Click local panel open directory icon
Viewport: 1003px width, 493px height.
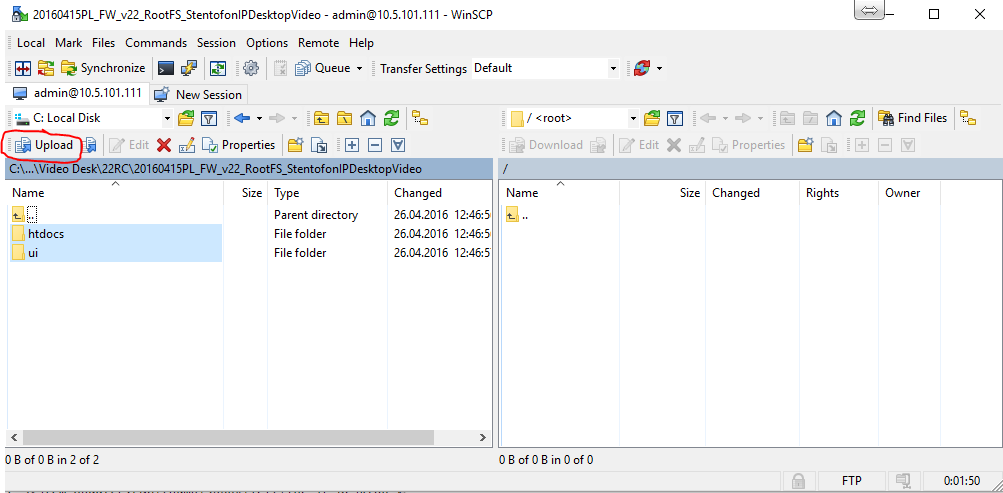click(x=186, y=118)
